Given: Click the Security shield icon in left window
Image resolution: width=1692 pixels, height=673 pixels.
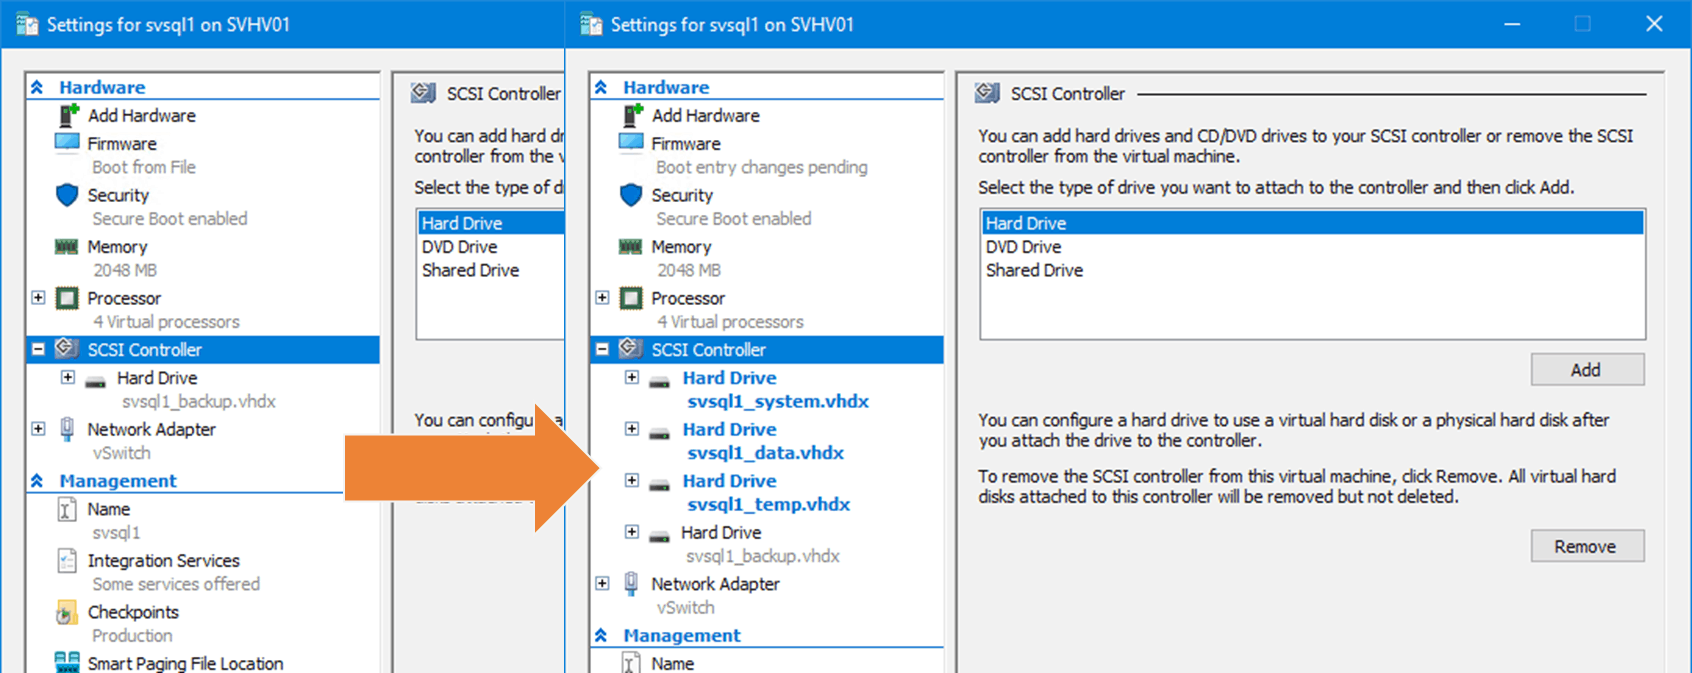Looking at the screenshot, I should click(67, 195).
